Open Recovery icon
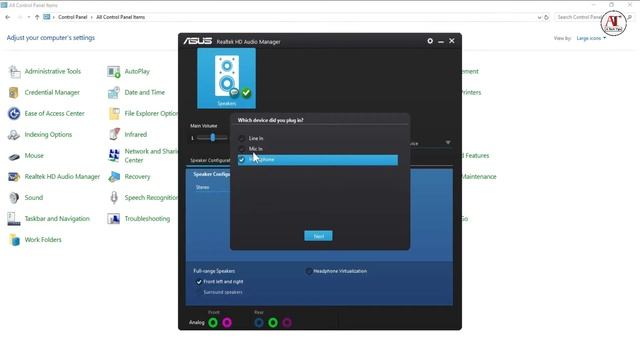The height and width of the screenshot is (360, 640). tap(114, 177)
